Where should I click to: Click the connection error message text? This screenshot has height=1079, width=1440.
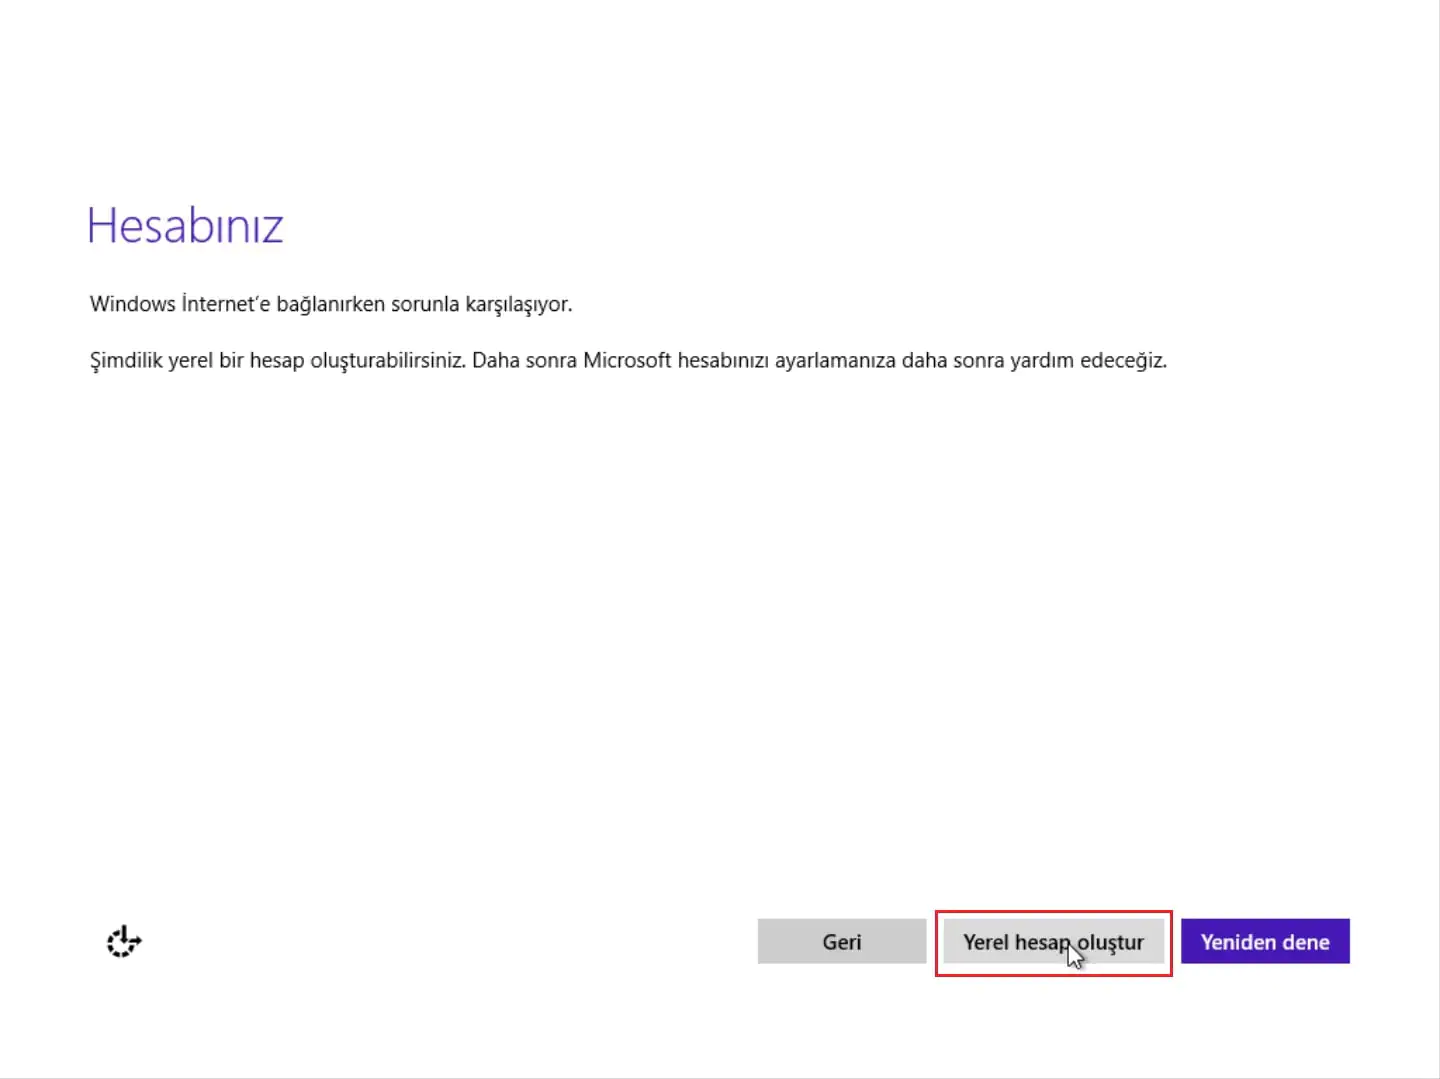tap(331, 304)
